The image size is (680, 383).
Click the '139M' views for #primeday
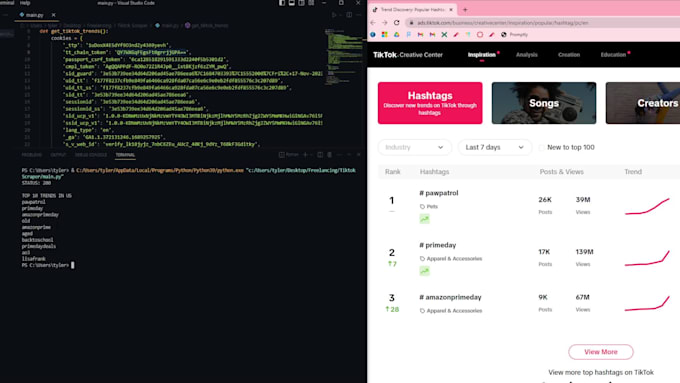(584, 252)
